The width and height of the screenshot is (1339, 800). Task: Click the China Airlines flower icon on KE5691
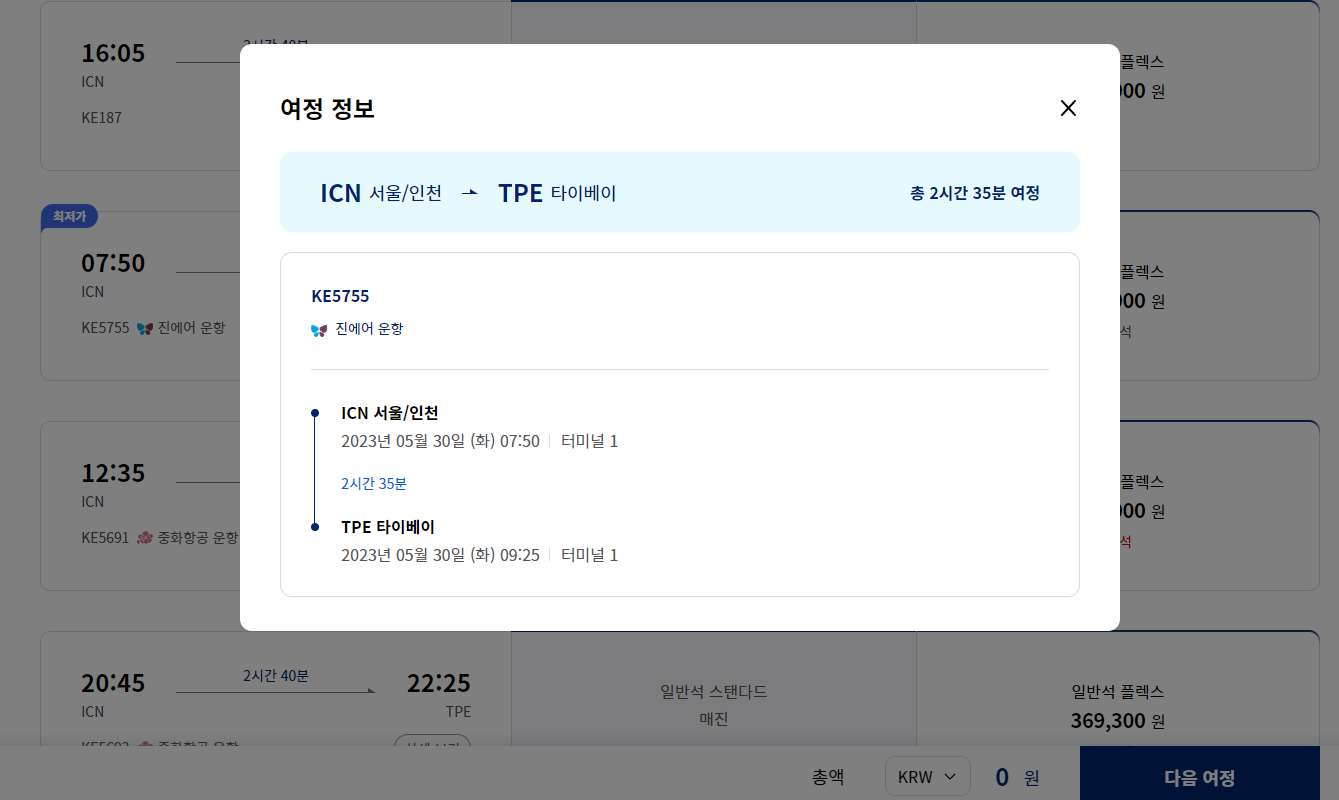tap(145, 537)
